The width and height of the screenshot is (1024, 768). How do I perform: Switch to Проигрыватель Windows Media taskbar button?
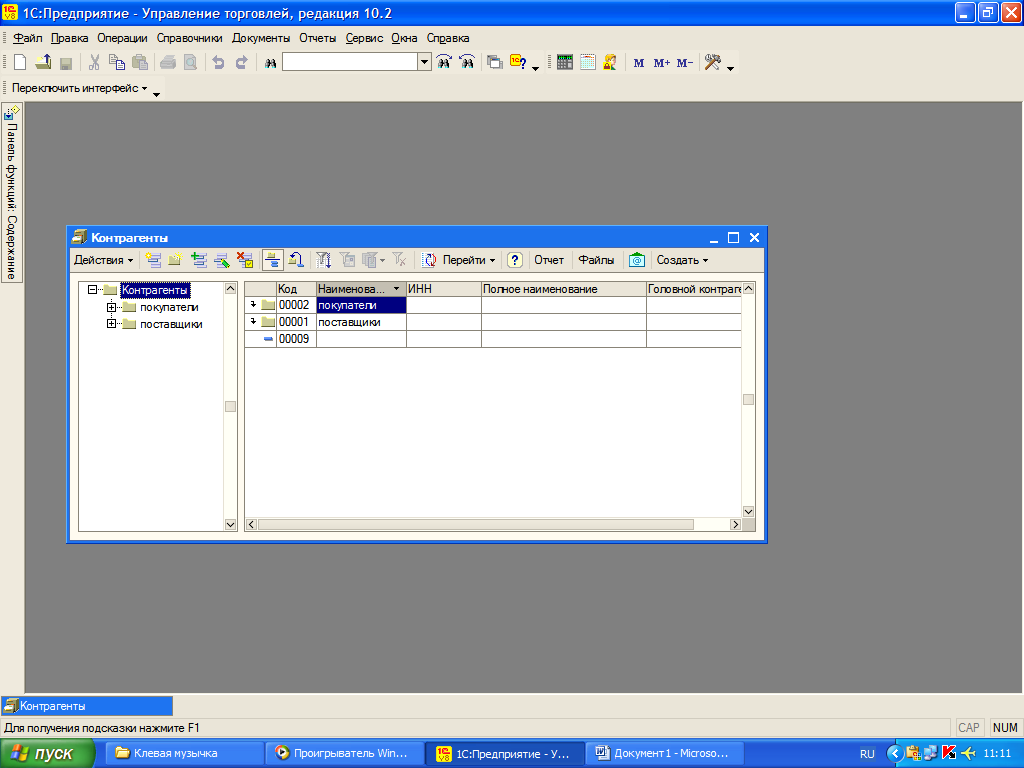(344, 754)
